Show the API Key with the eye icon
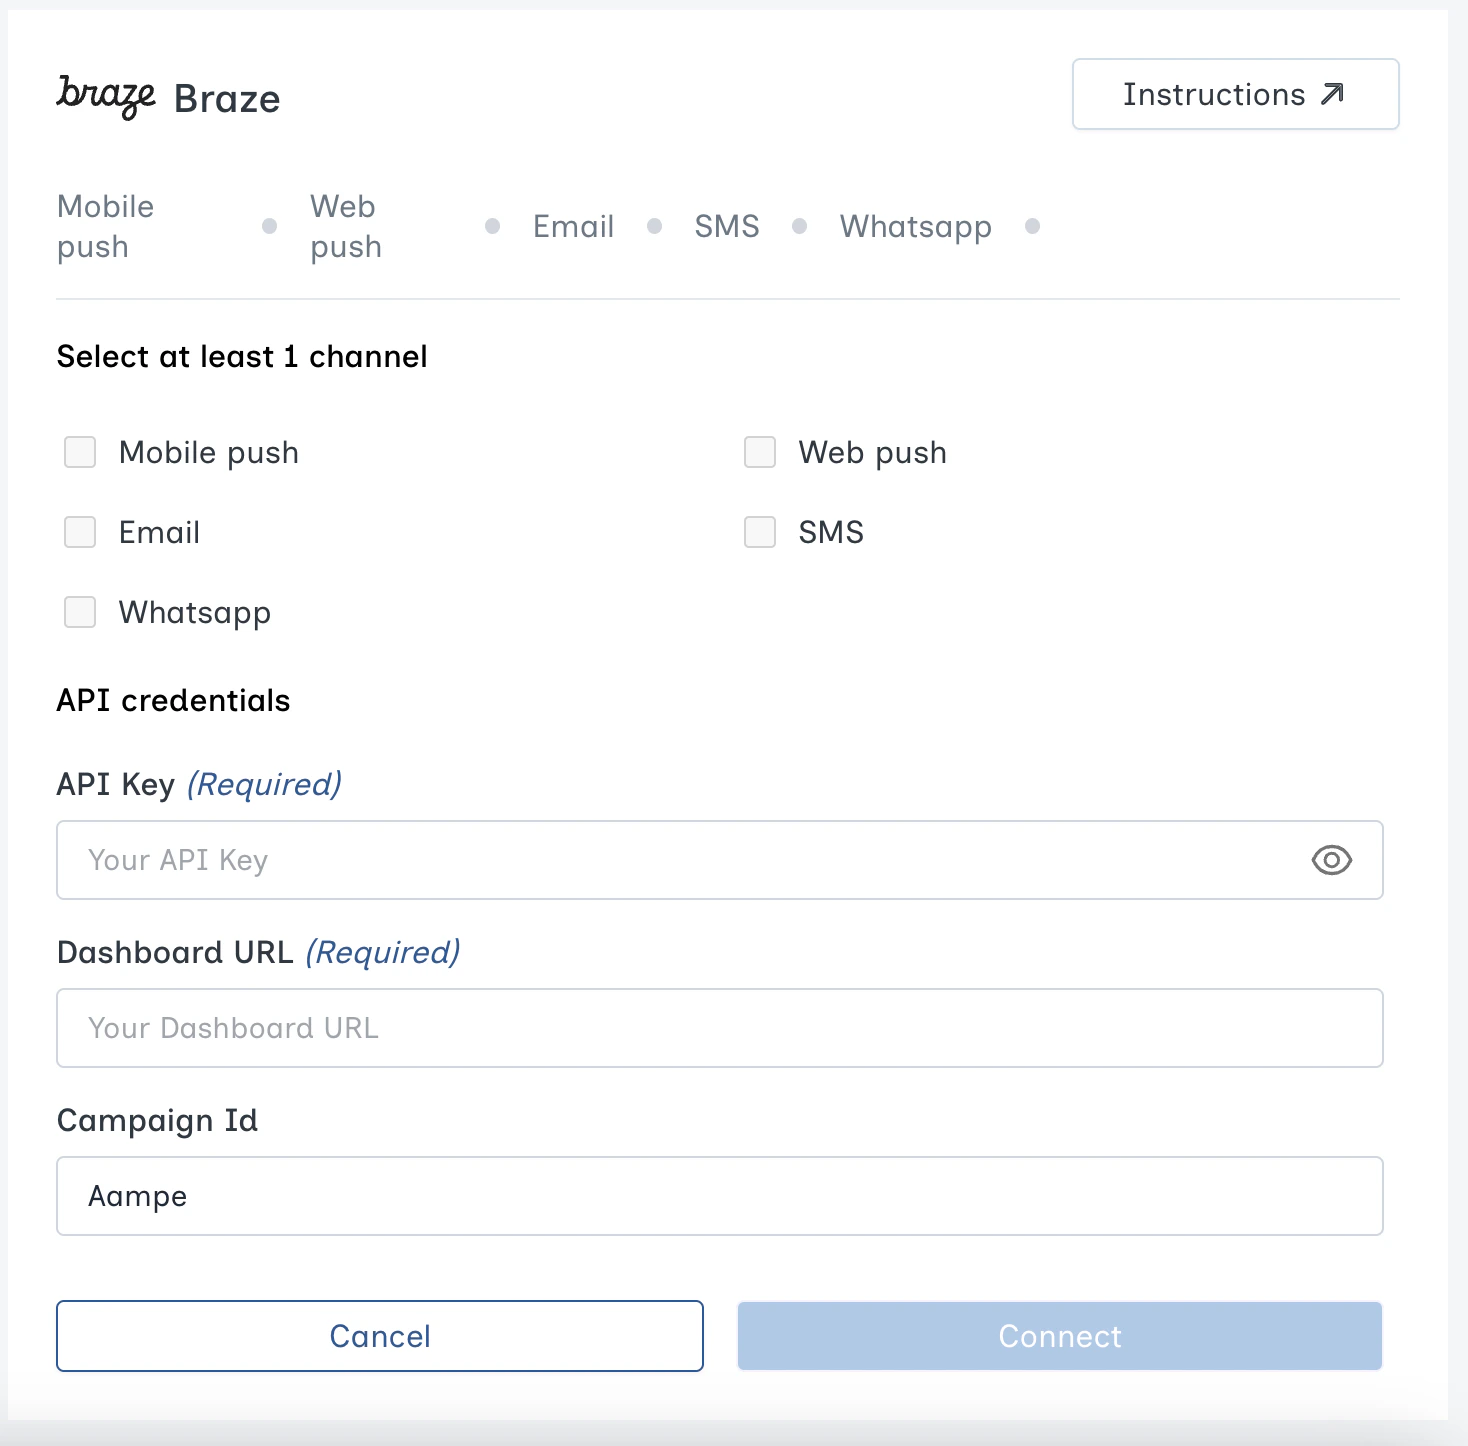The image size is (1468, 1446). pyautogui.click(x=1331, y=860)
